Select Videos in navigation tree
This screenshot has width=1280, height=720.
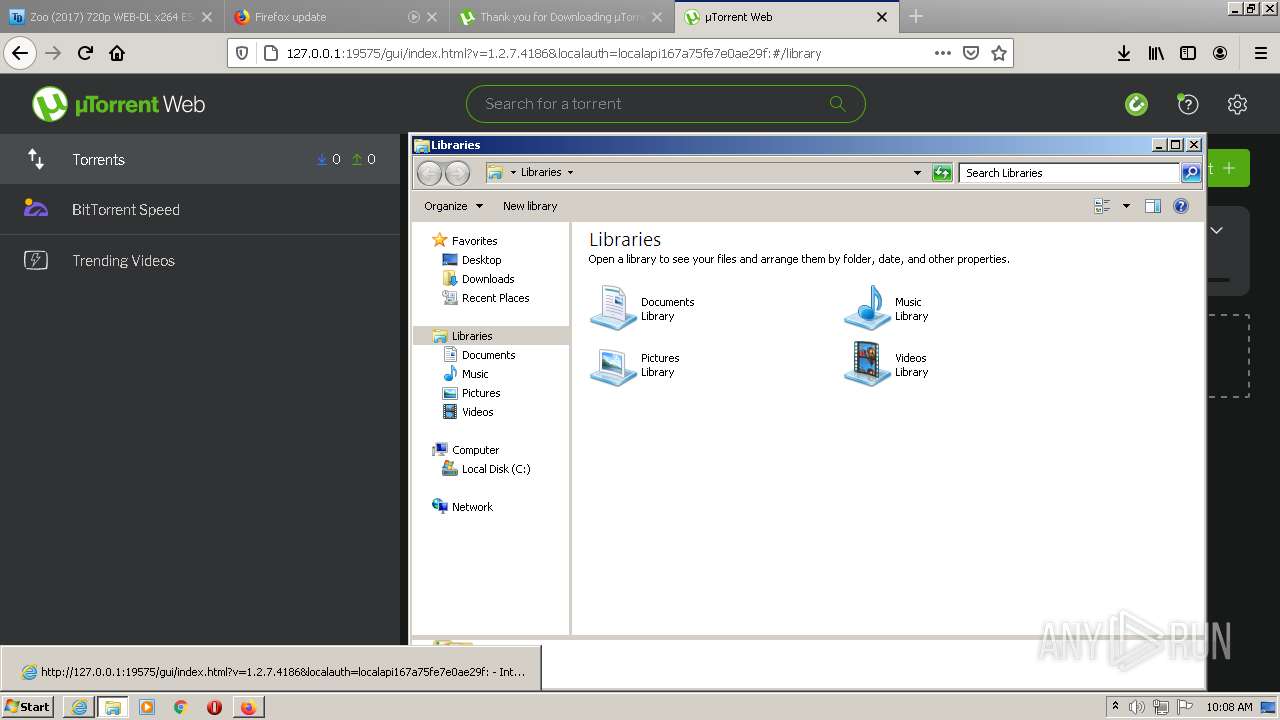tap(477, 411)
